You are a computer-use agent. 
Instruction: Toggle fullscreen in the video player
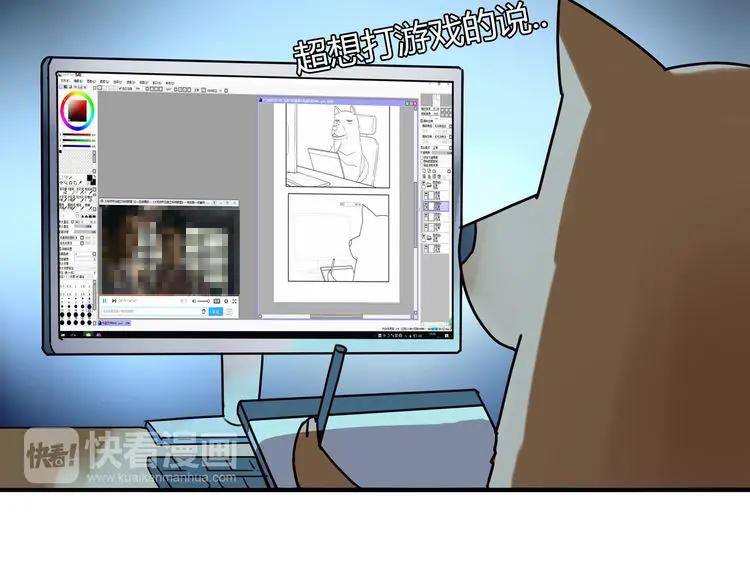pyautogui.click(x=234, y=301)
